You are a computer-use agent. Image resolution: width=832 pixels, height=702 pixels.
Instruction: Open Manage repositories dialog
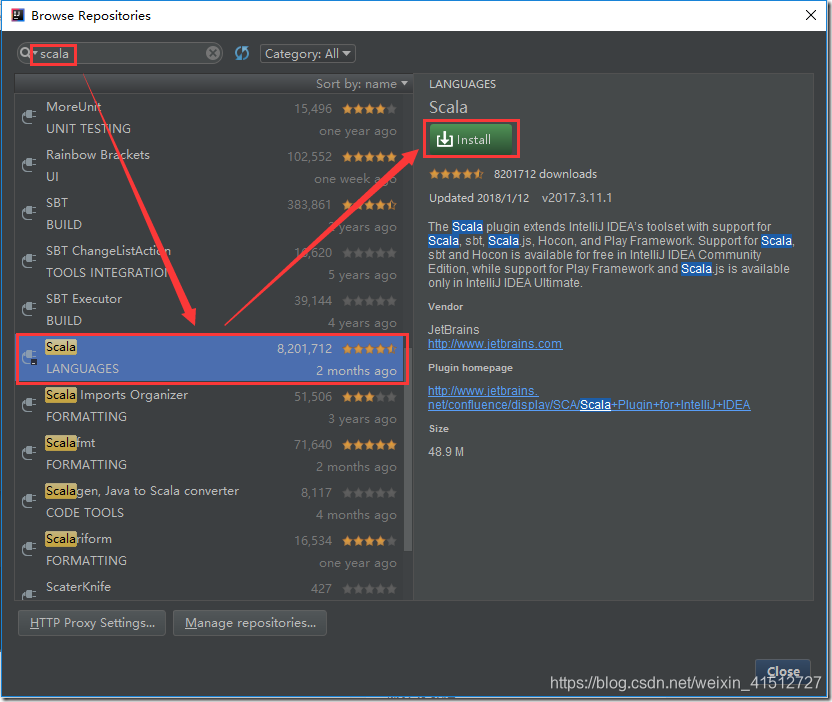[250, 622]
